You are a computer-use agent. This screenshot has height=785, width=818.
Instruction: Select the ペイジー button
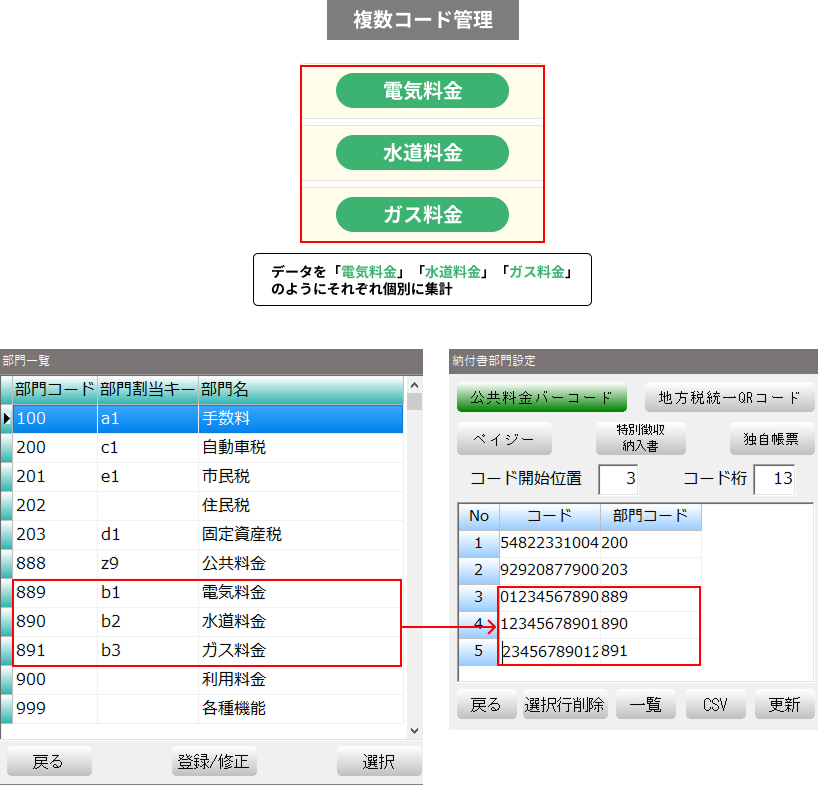click(x=496, y=439)
